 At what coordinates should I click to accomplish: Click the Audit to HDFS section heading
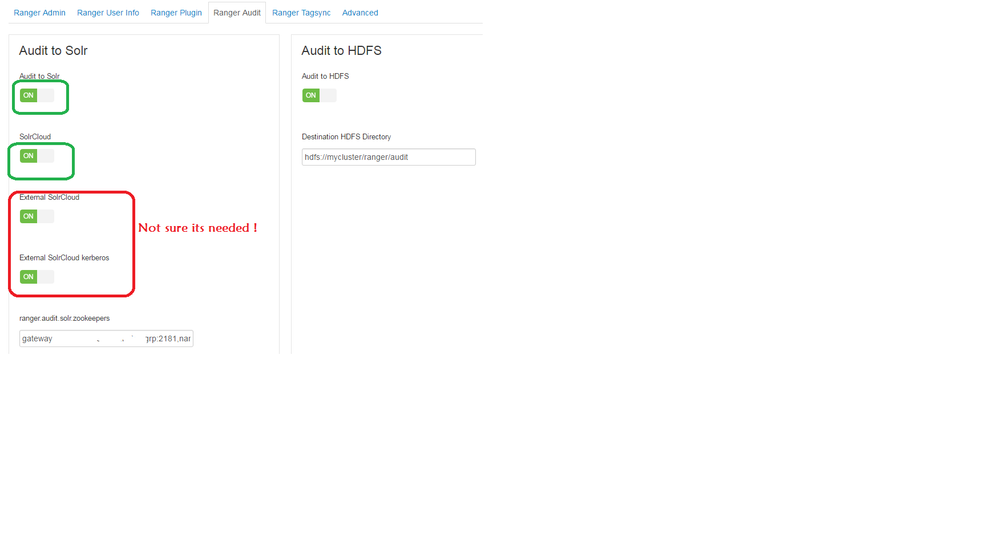[341, 51]
